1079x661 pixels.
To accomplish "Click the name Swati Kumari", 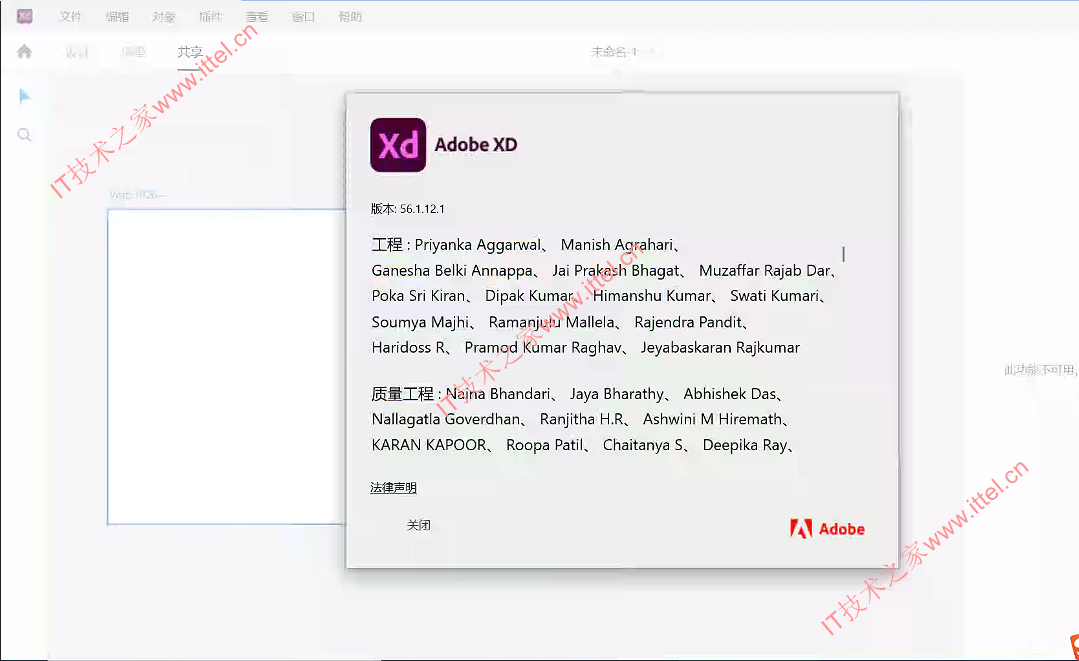I will [x=774, y=296].
